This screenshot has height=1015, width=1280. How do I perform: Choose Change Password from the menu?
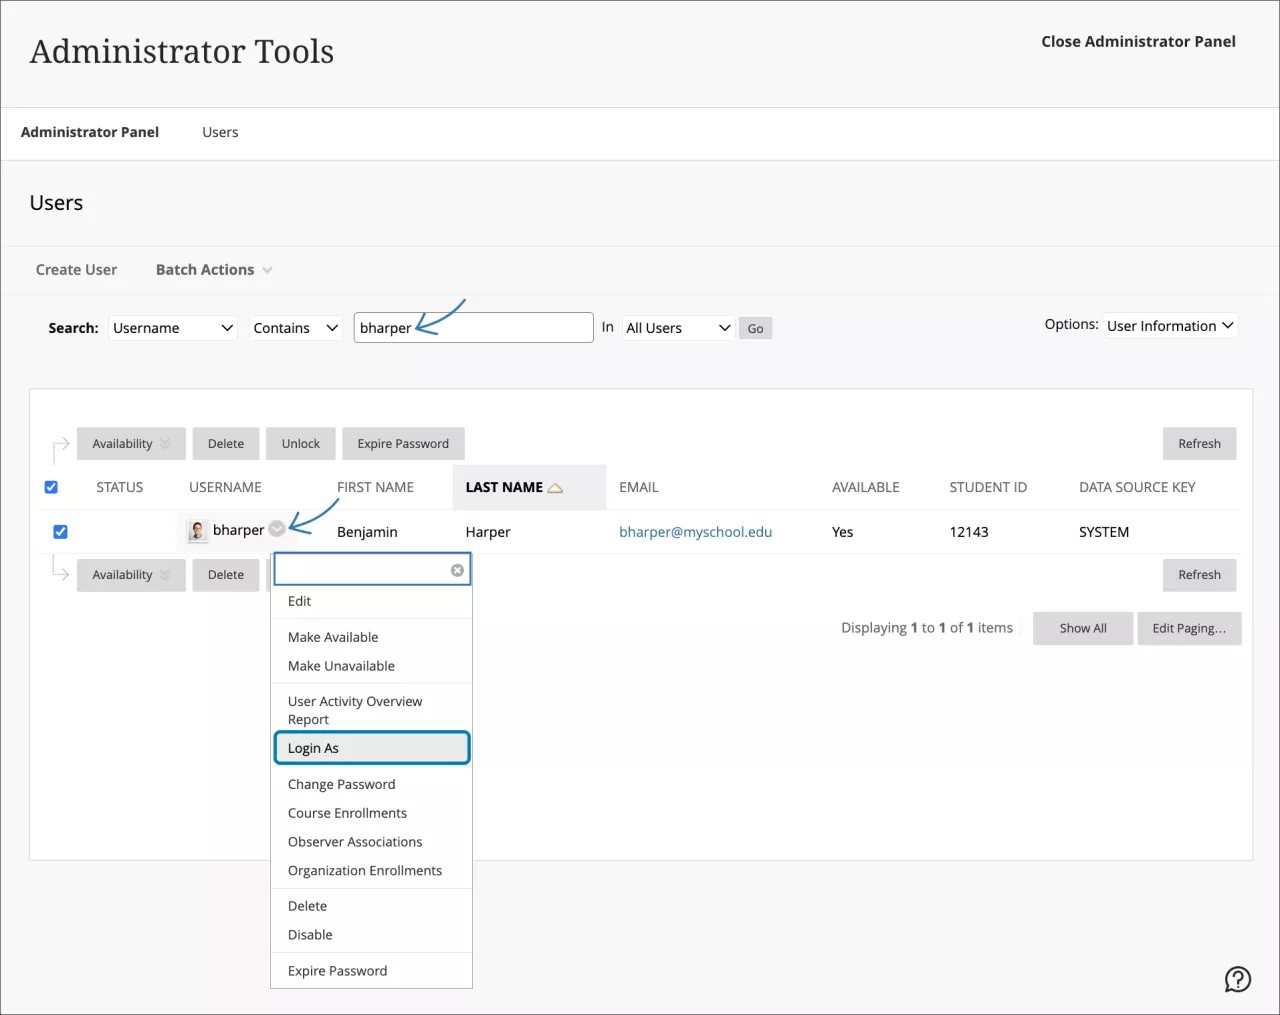[341, 784]
